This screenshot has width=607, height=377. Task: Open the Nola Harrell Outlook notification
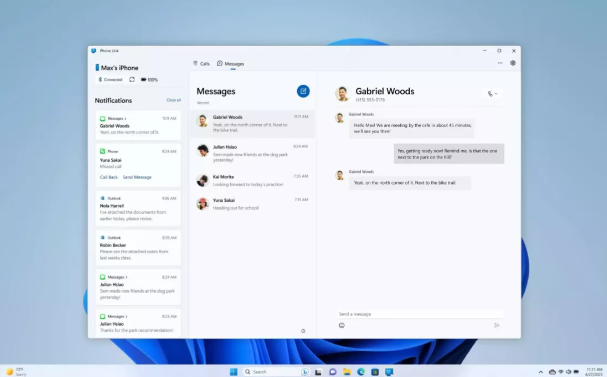point(138,208)
